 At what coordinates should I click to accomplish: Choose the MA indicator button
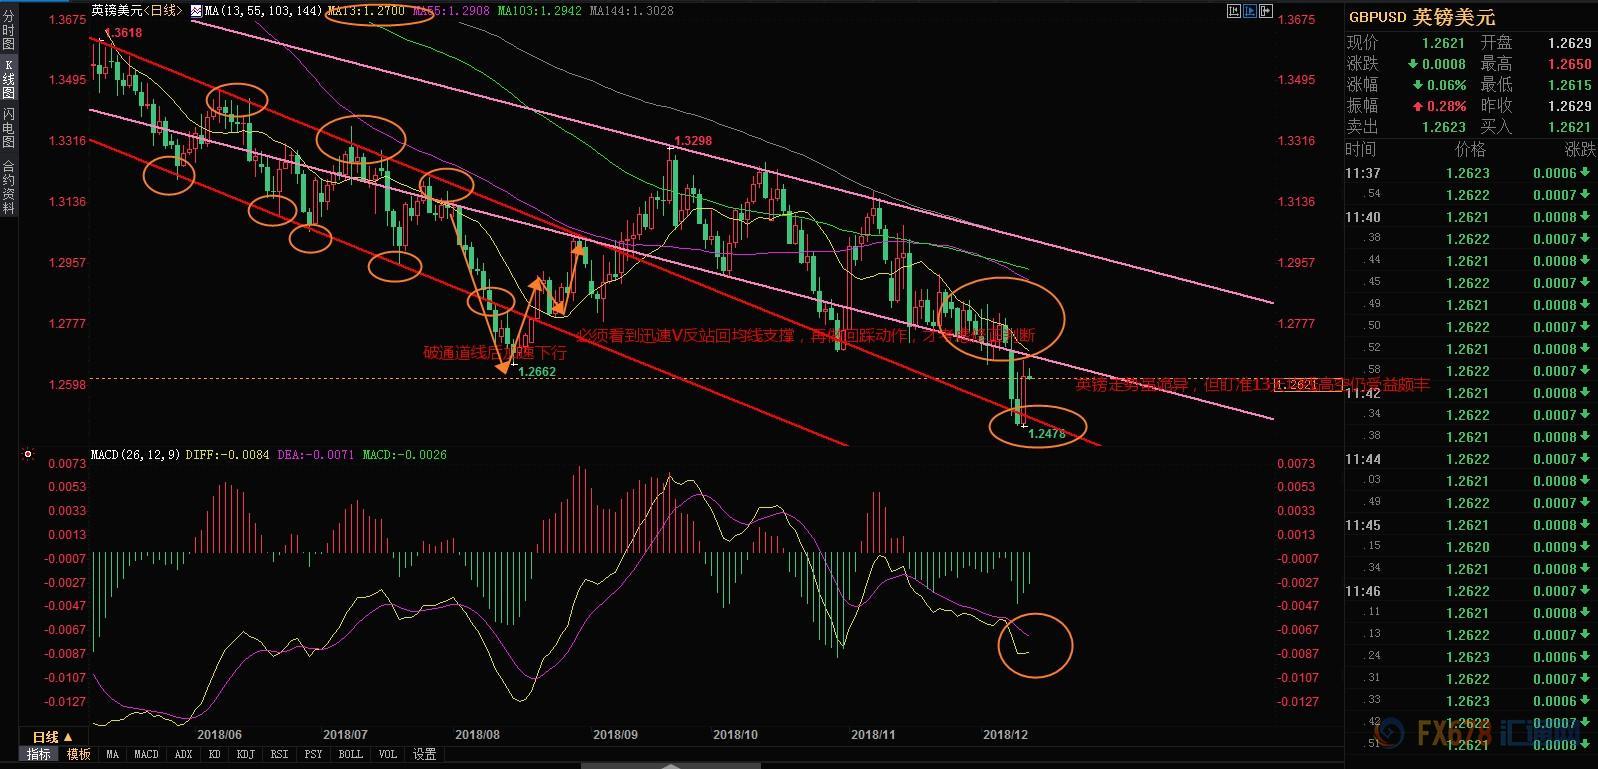(112, 754)
